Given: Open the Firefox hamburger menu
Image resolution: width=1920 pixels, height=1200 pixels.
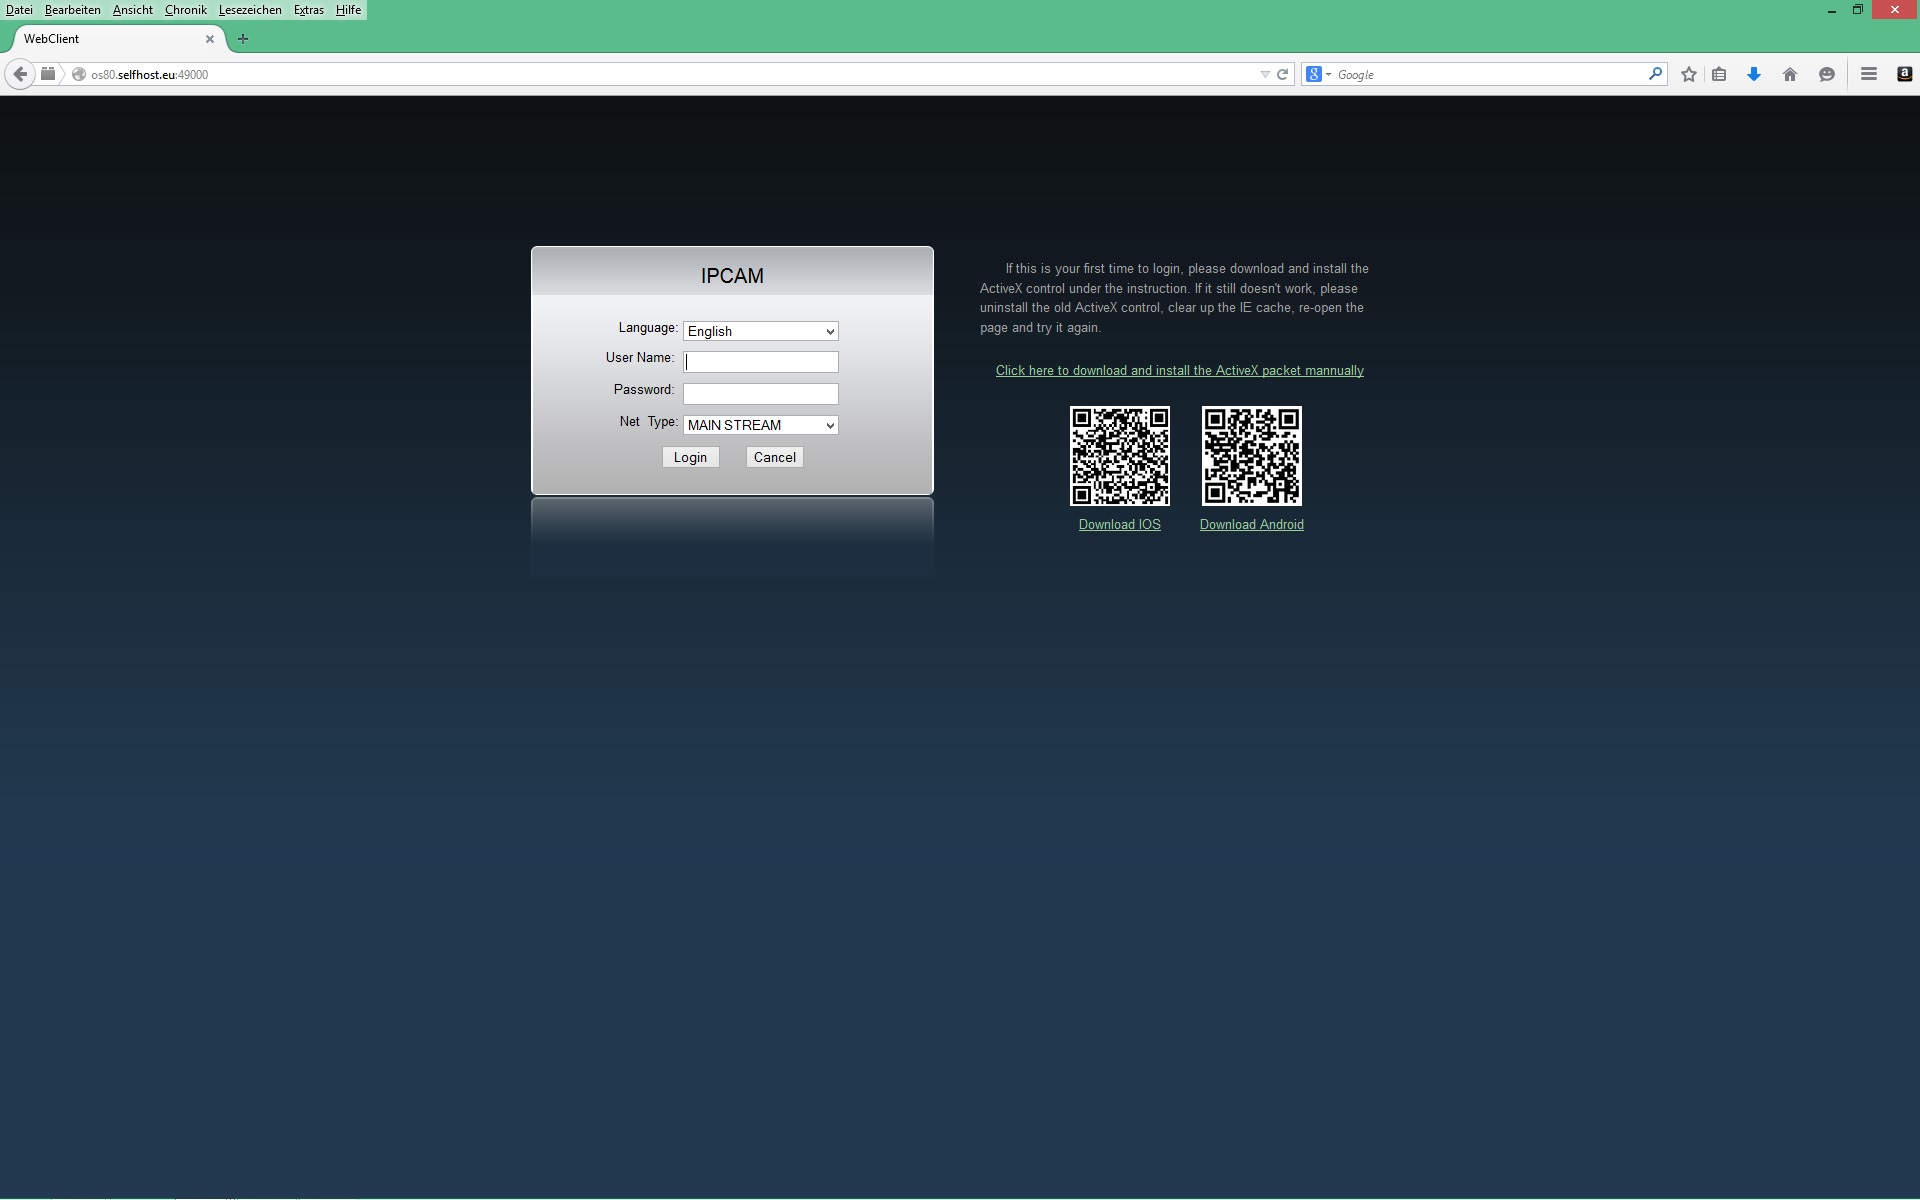Looking at the screenshot, I should tap(1868, 74).
